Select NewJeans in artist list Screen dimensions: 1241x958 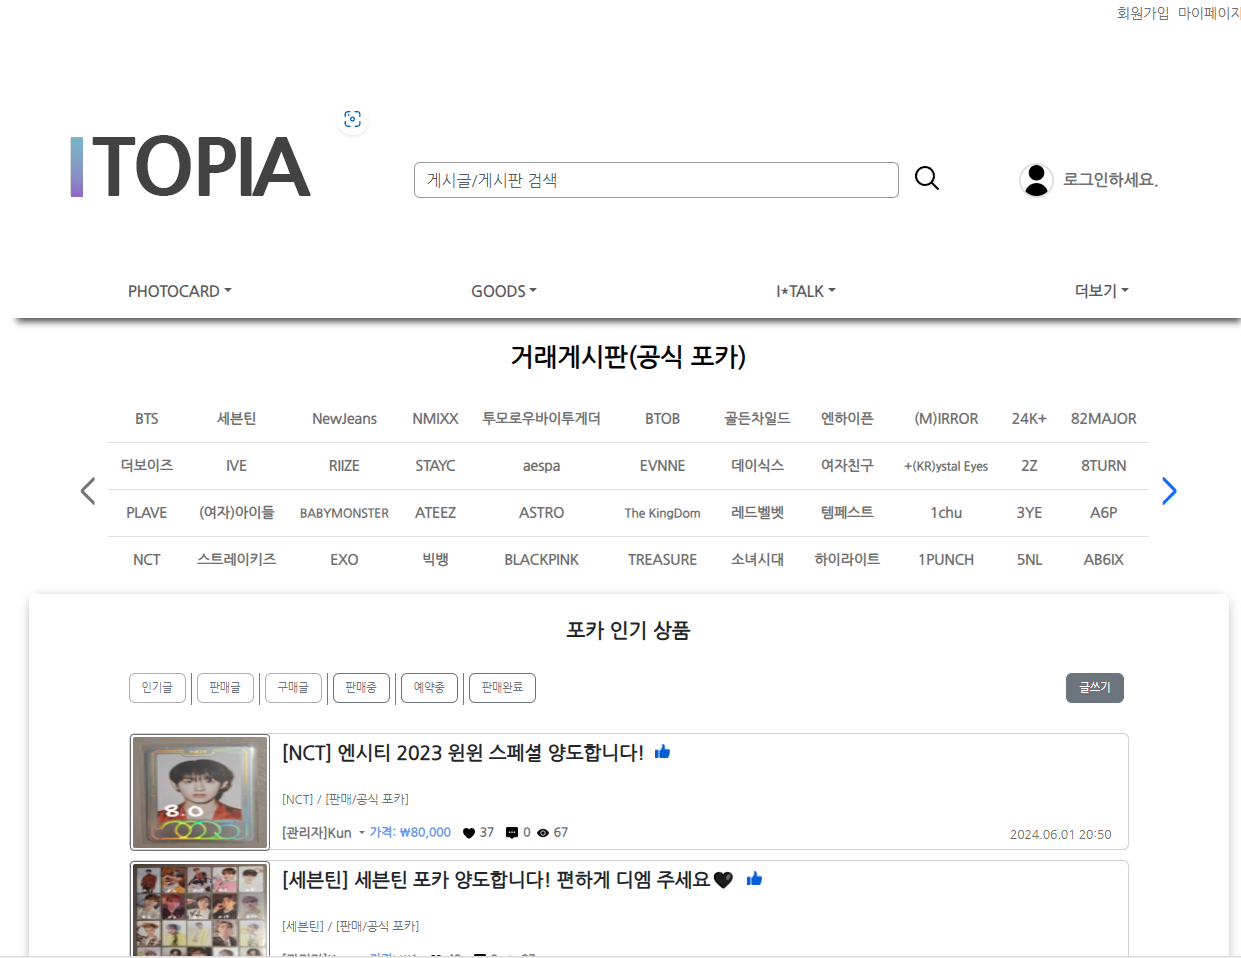344,419
